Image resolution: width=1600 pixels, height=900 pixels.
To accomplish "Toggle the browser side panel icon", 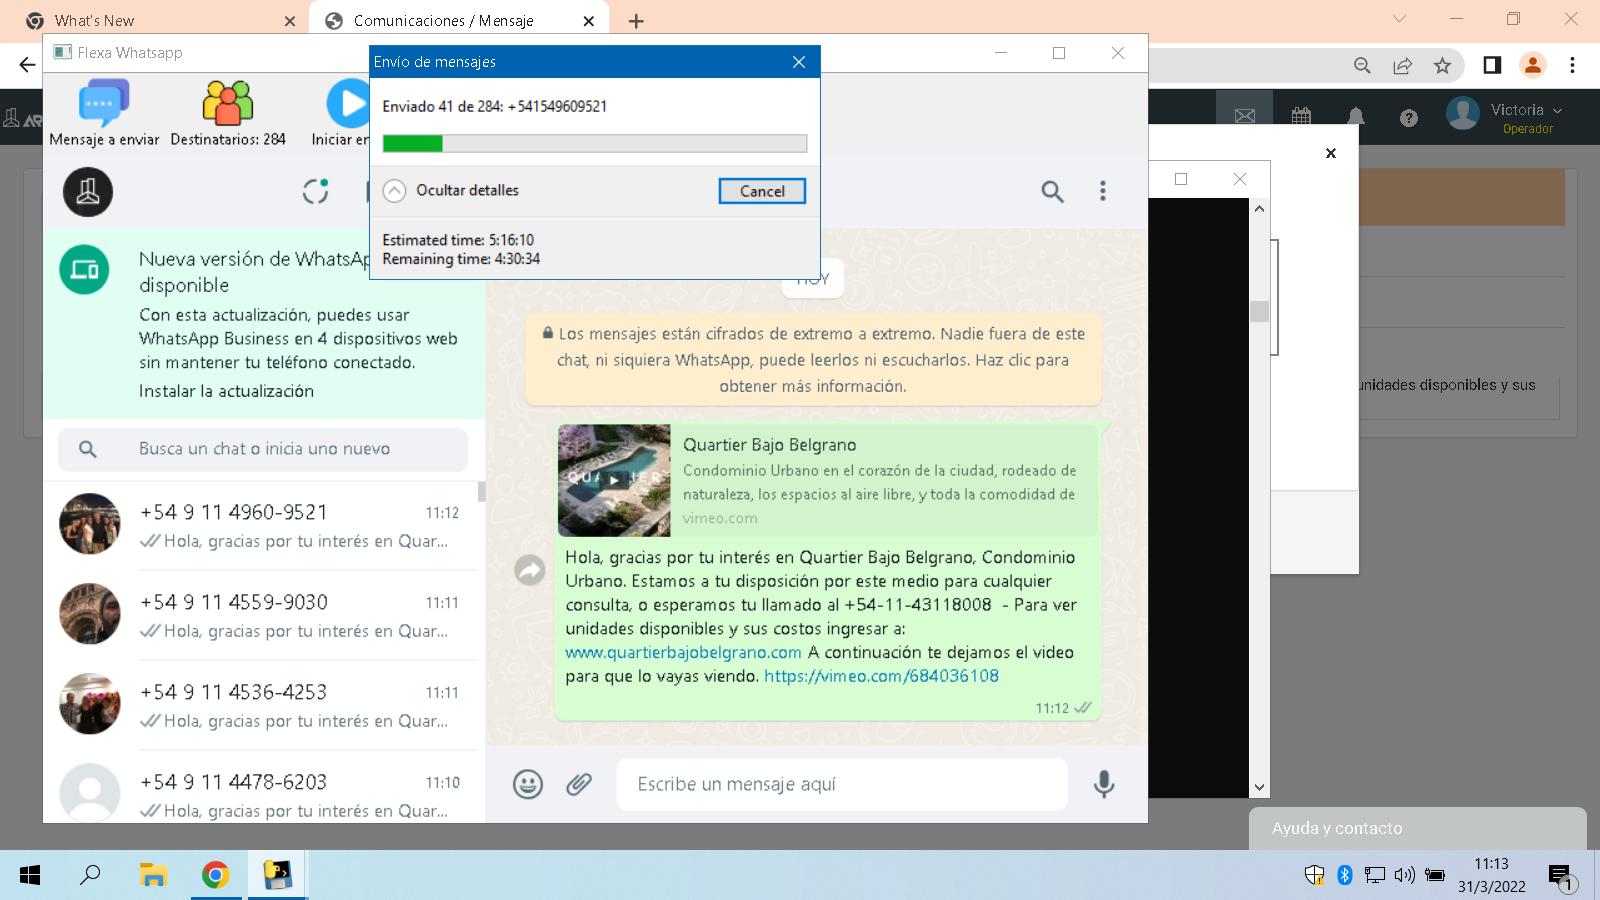I will pyautogui.click(x=1492, y=65).
